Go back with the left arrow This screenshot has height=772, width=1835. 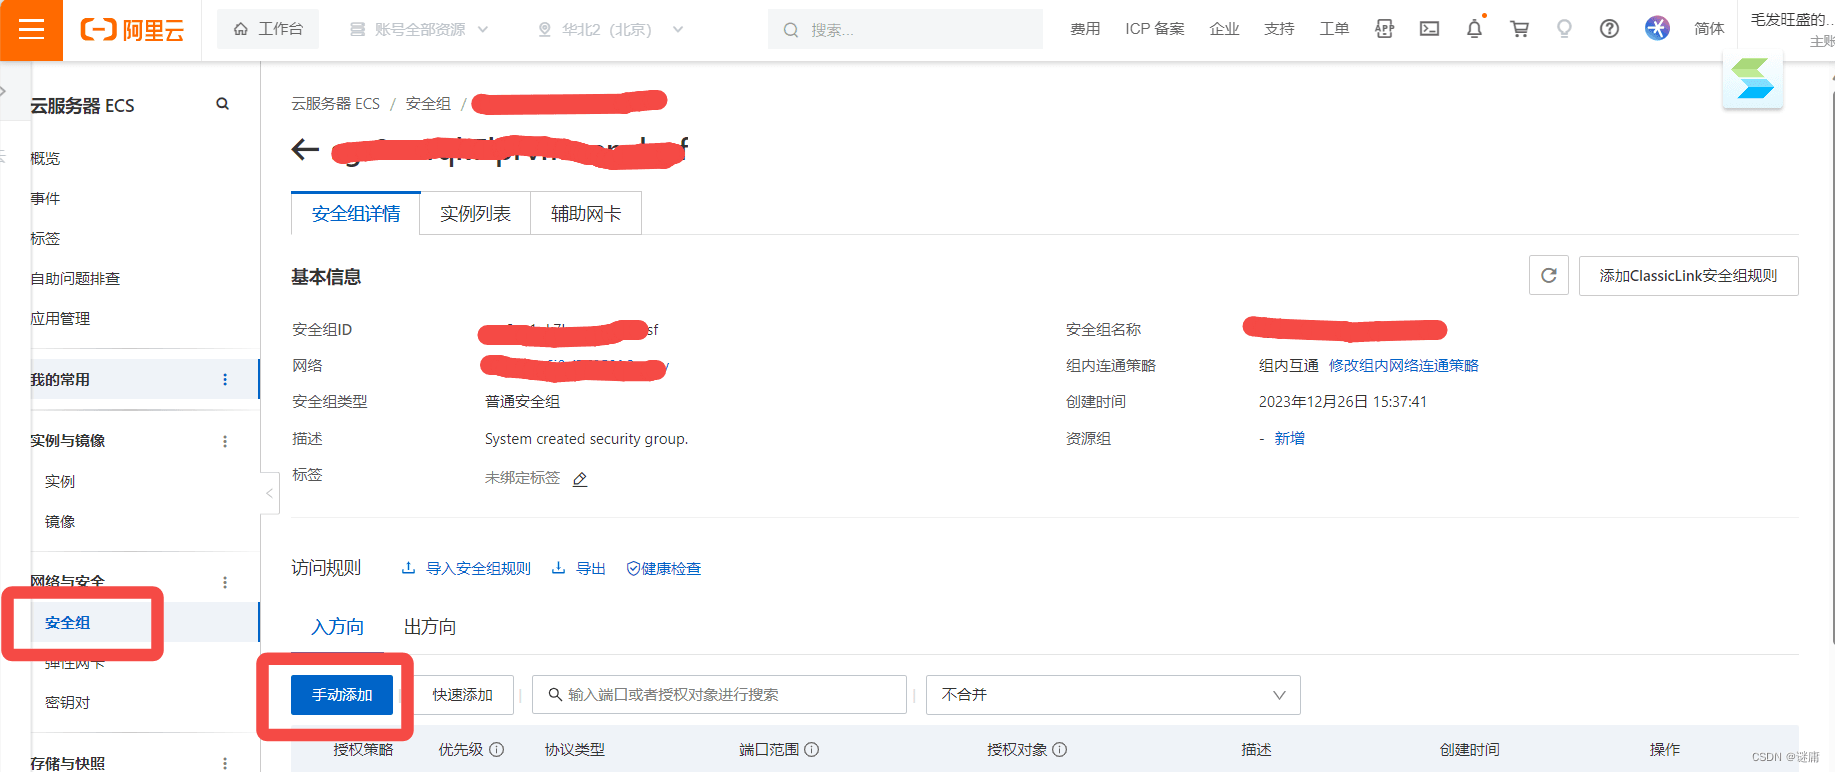click(305, 150)
